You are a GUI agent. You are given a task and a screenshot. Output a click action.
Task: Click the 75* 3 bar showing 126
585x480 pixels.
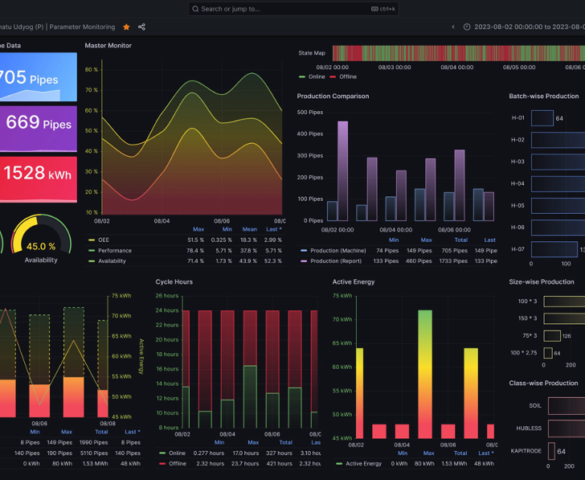click(552, 336)
